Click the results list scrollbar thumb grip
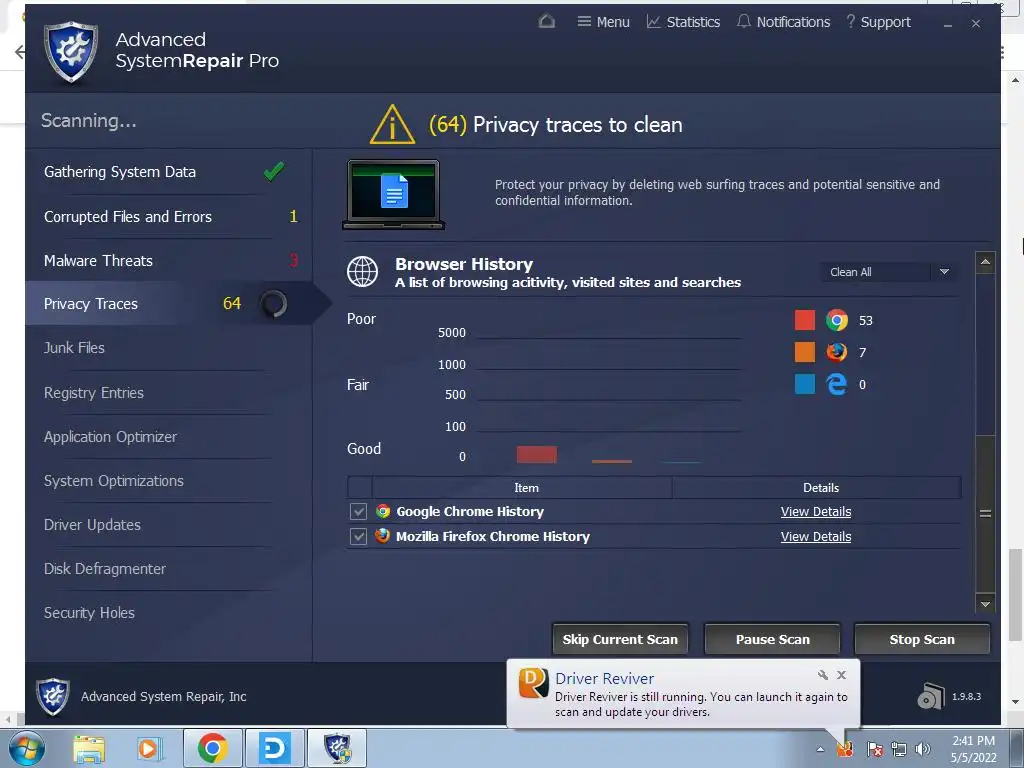This screenshot has height=768, width=1024. tap(985, 514)
